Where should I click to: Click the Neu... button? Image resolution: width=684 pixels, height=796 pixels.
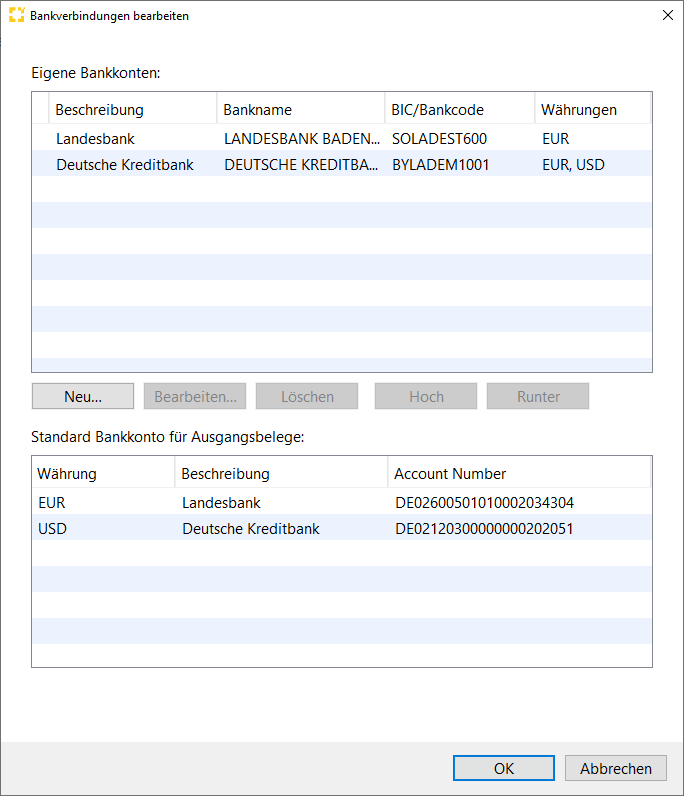(83, 396)
